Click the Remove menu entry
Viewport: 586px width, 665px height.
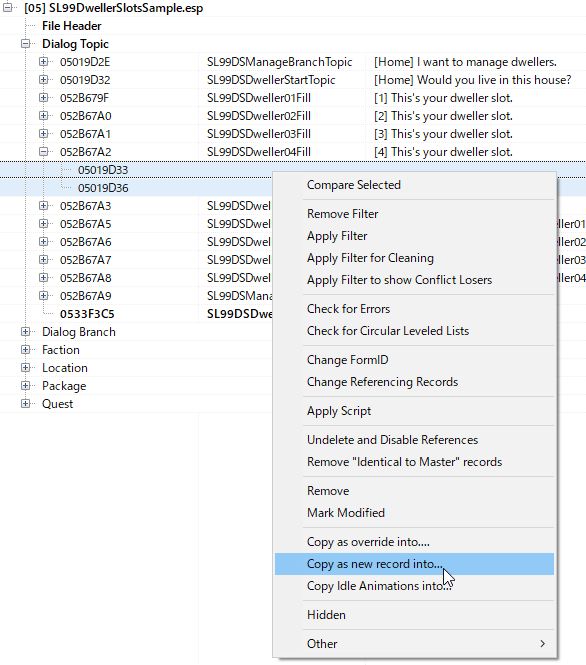414,491
